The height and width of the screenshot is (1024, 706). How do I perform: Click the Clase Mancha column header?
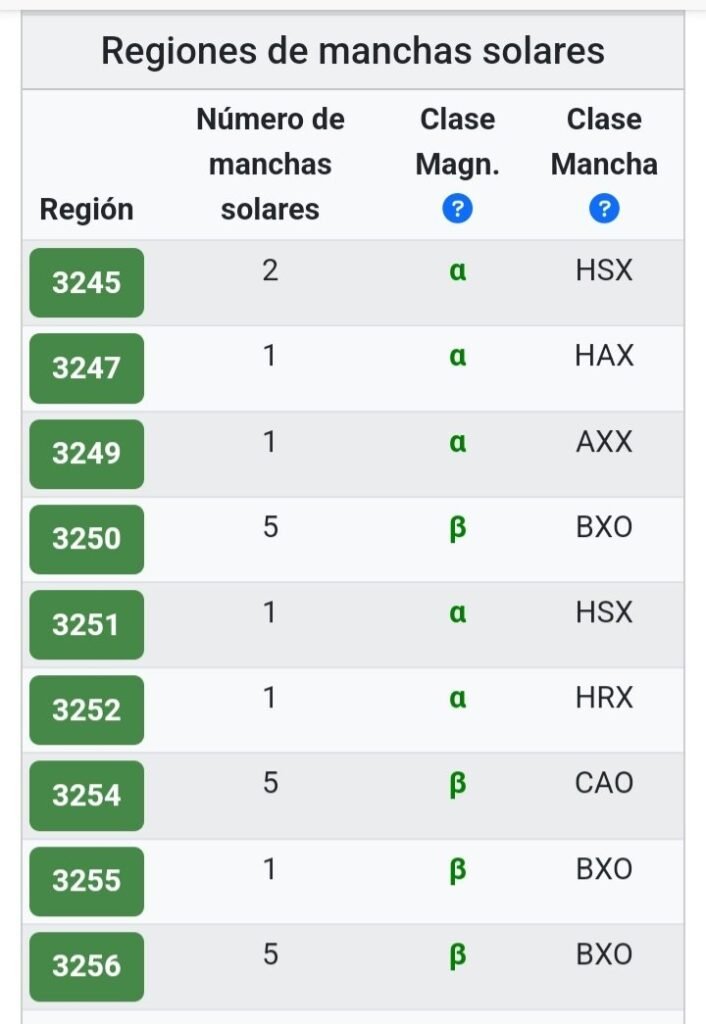(604, 141)
